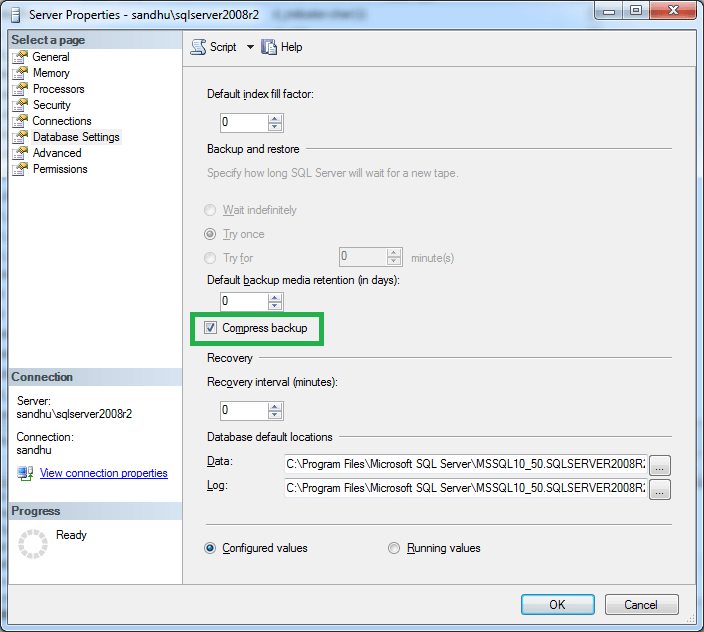This screenshot has height=632, width=704.
Task: Minimize the Server Properties window
Action: point(609,10)
